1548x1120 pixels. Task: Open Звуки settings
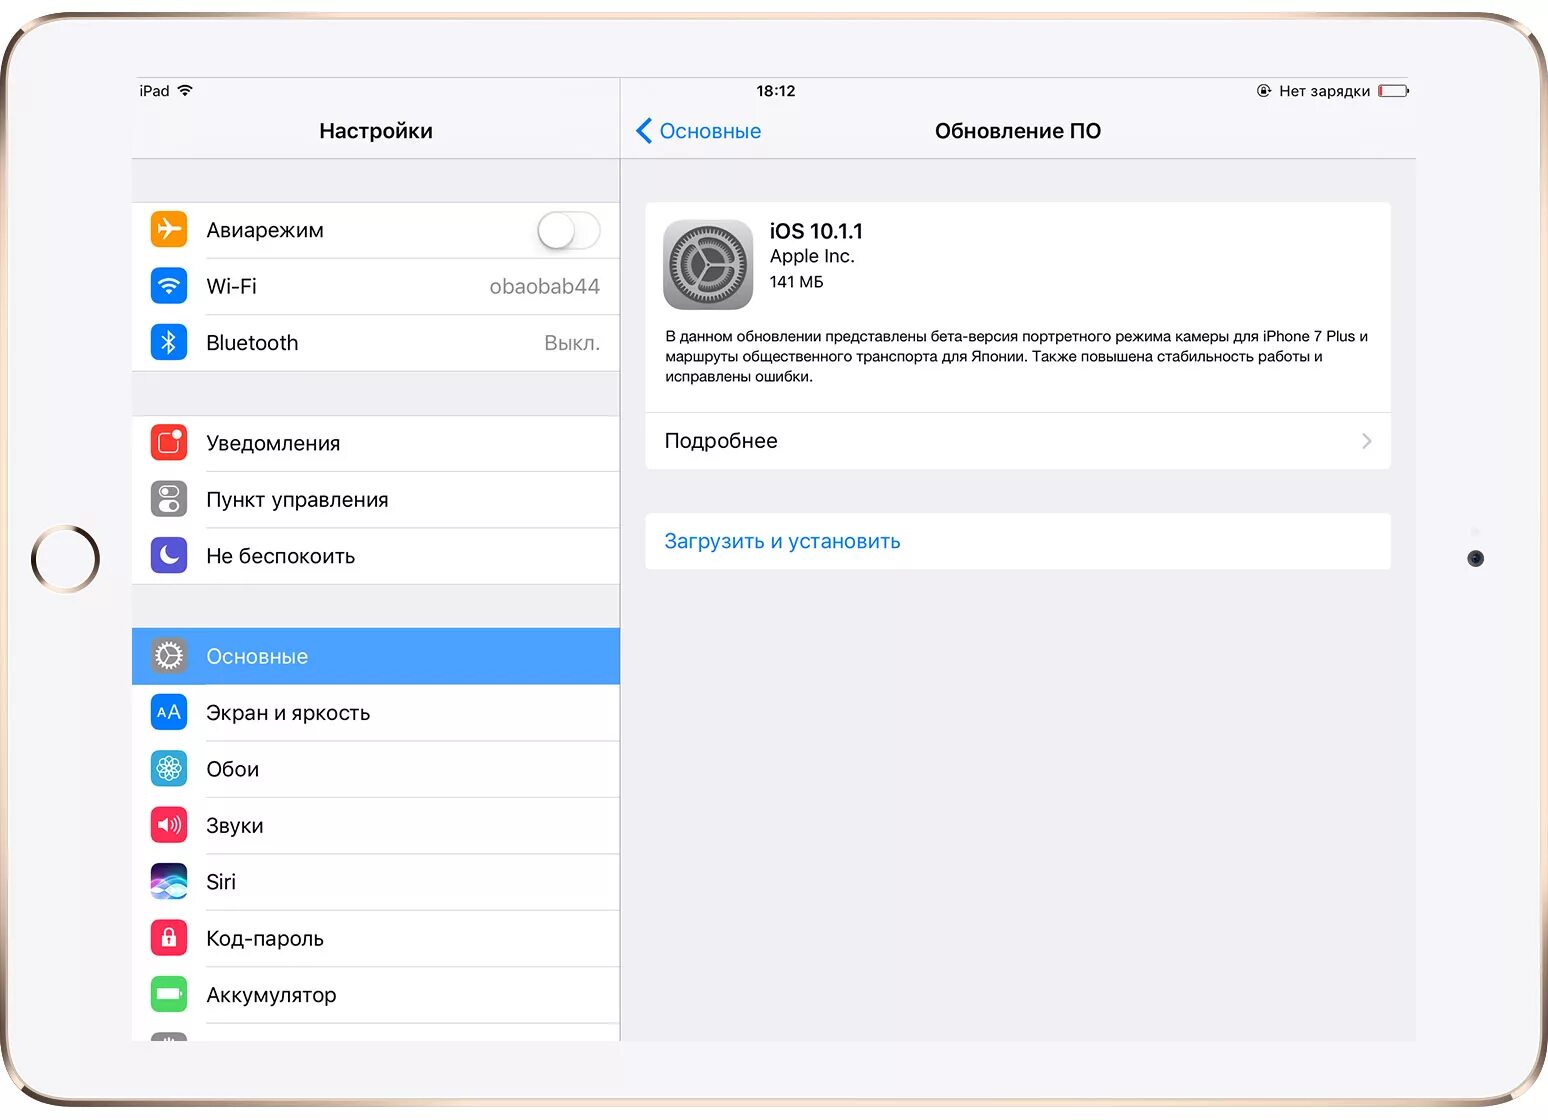point(376,825)
